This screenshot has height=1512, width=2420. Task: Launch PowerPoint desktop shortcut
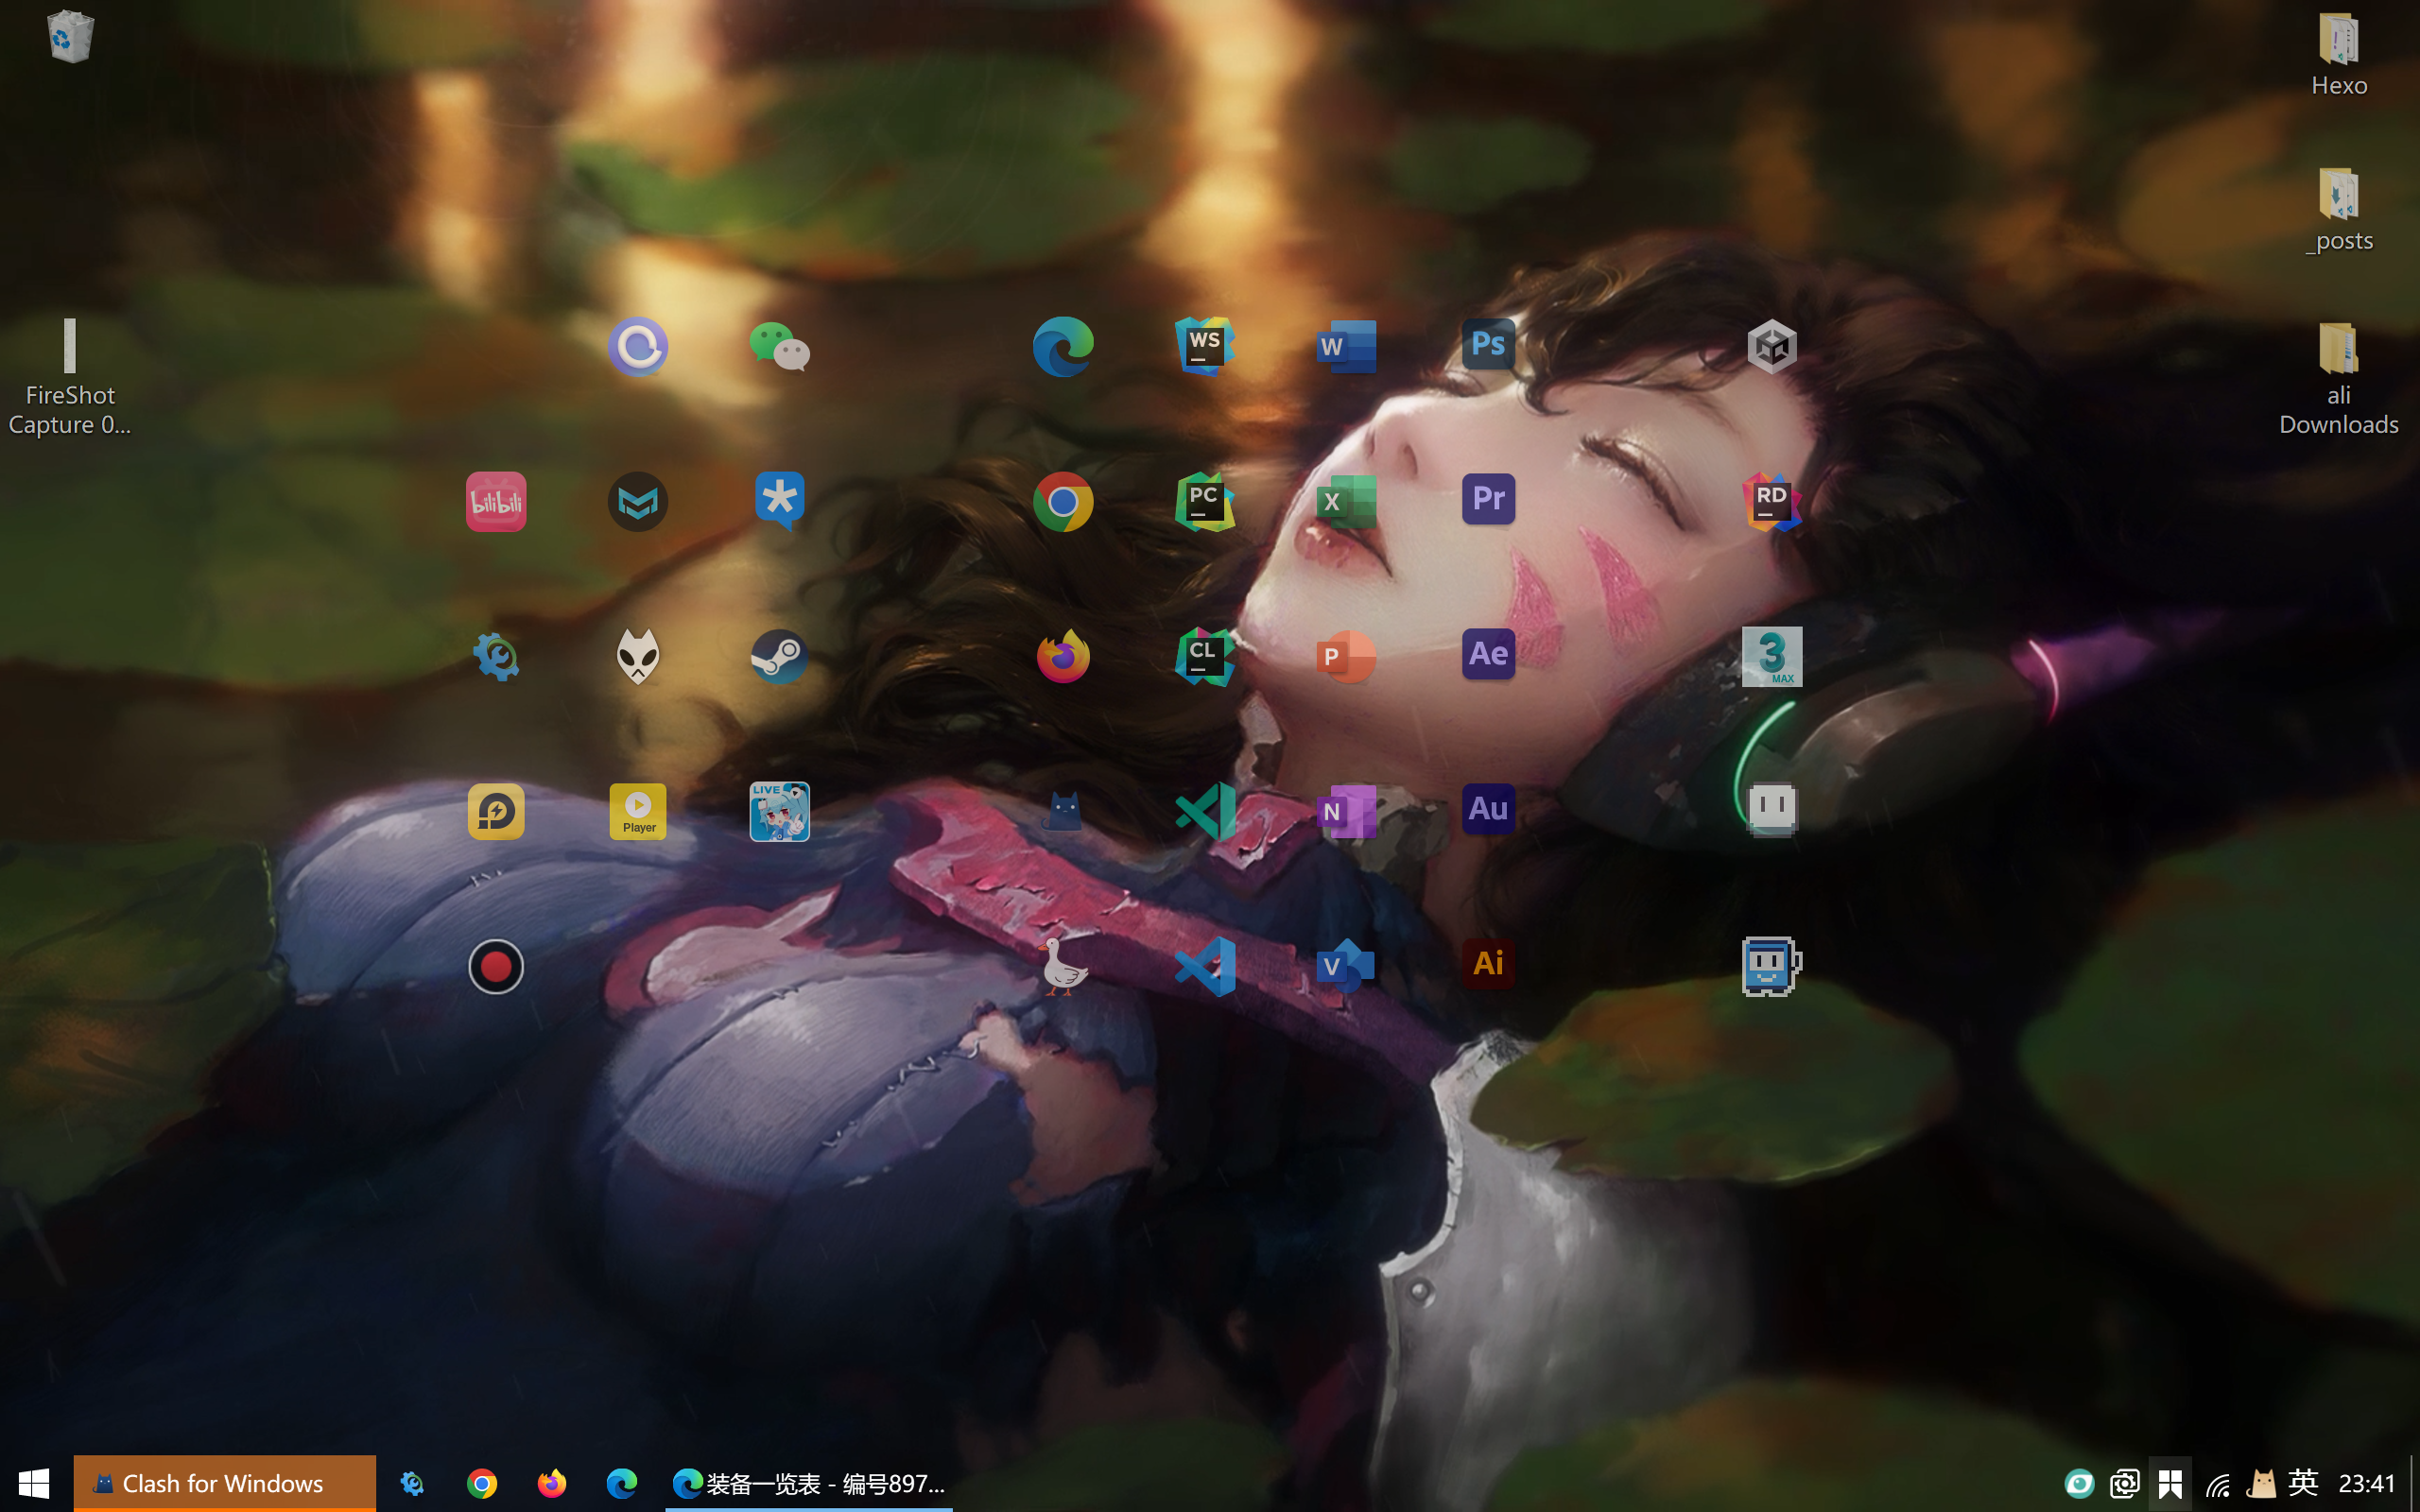pyautogui.click(x=1347, y=657)
